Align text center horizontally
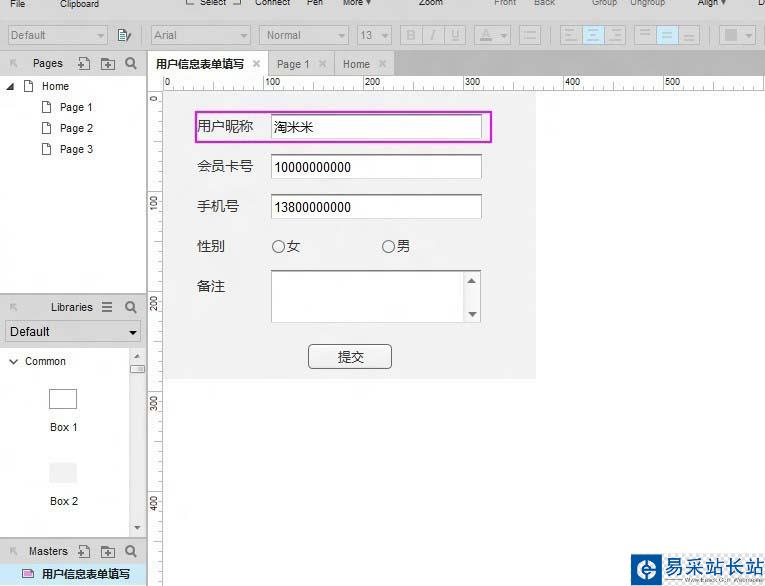 [x=593, y=35]
